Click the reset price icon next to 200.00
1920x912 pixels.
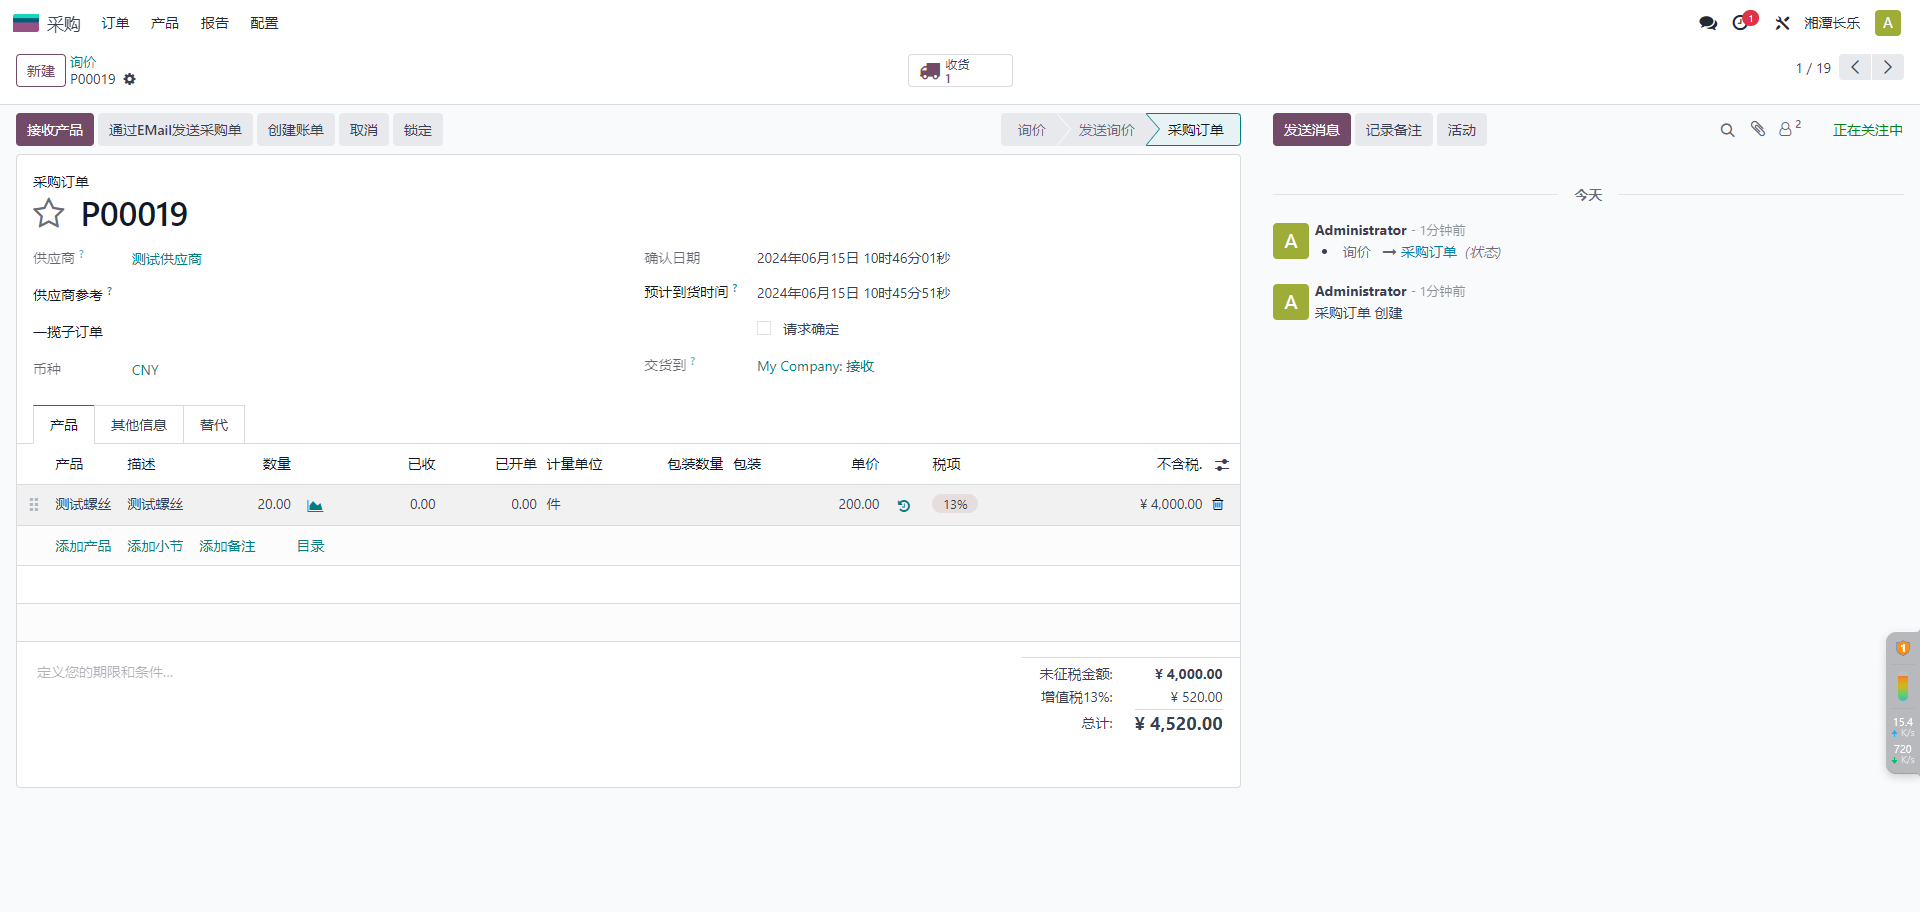tap(904, 506)
